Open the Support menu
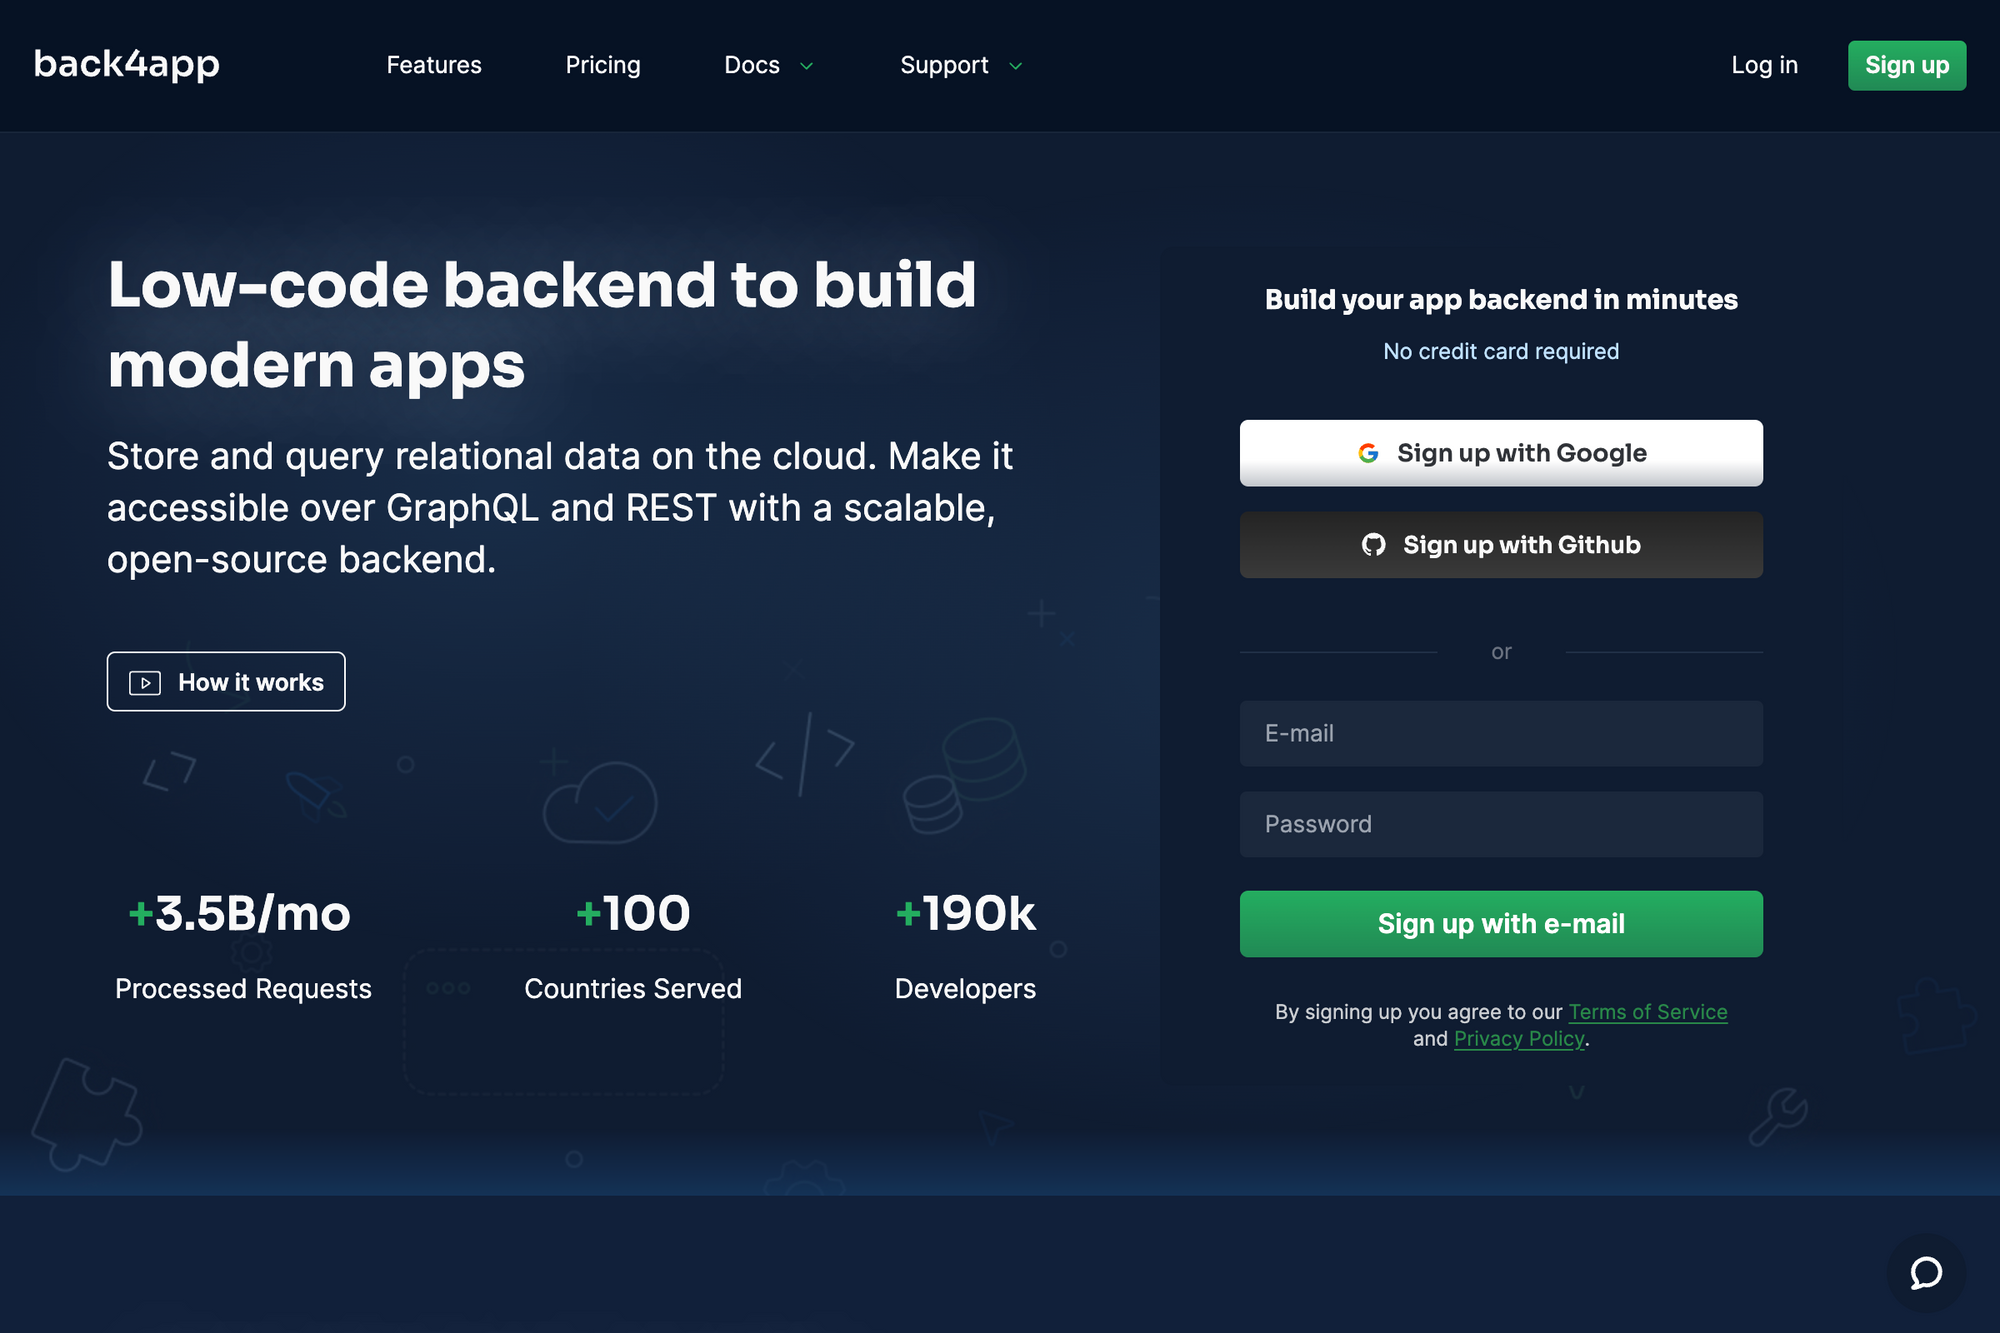The height and width of the screenshot is (1333, 2000). click(x=944, y=65)
